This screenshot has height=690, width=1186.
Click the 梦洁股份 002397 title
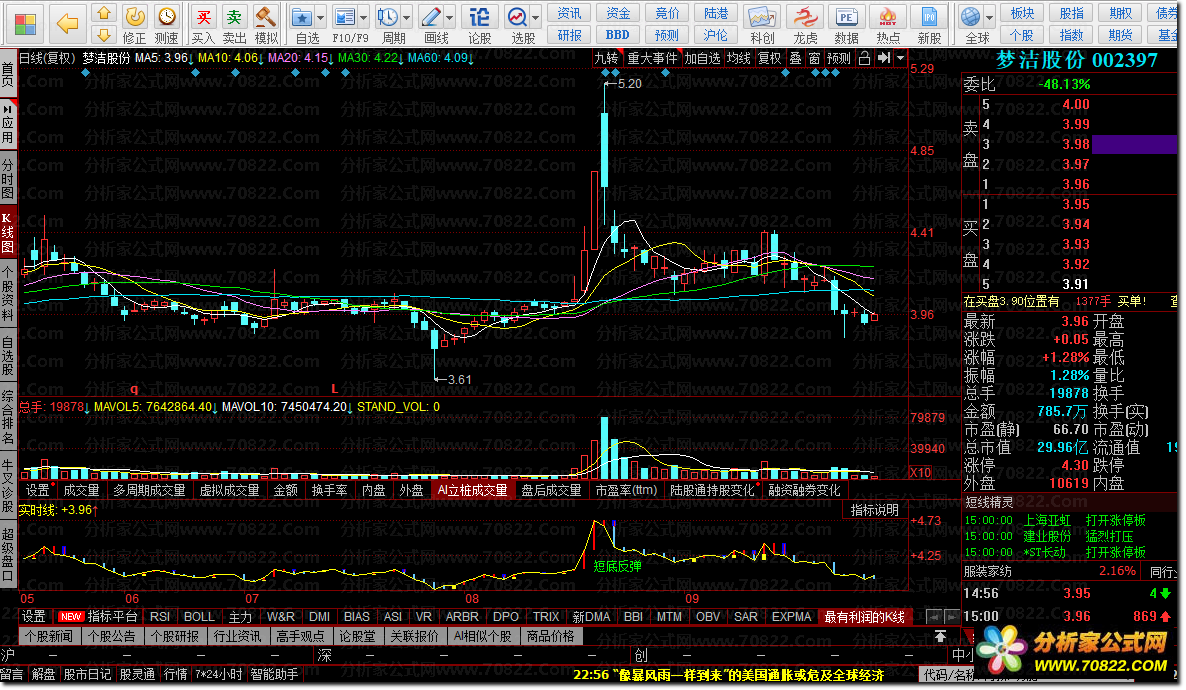click(x=1076, y=61)
